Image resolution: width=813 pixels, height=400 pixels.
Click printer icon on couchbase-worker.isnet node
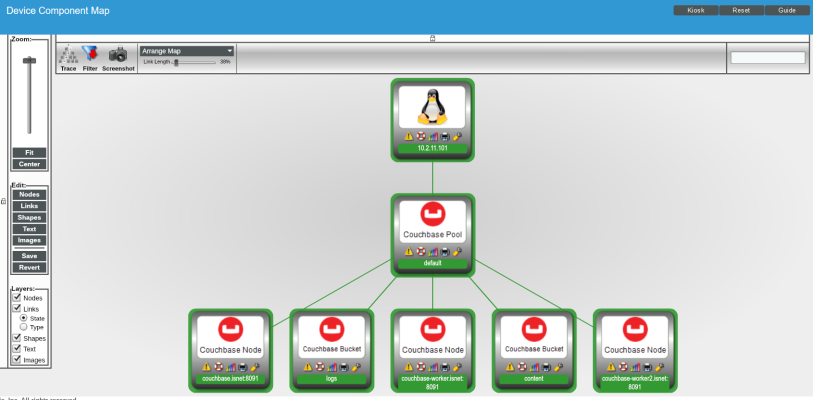click(x=445, y=367)
